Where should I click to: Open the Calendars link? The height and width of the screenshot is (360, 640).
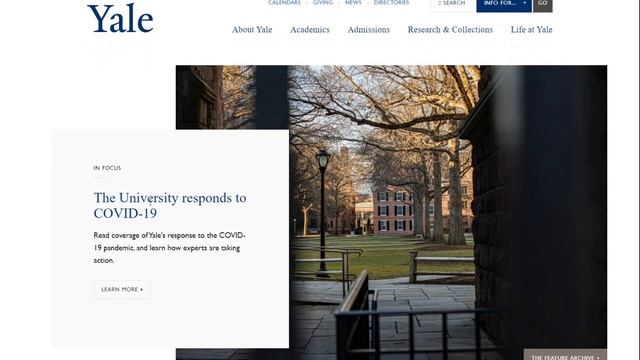tap(284, 2)
